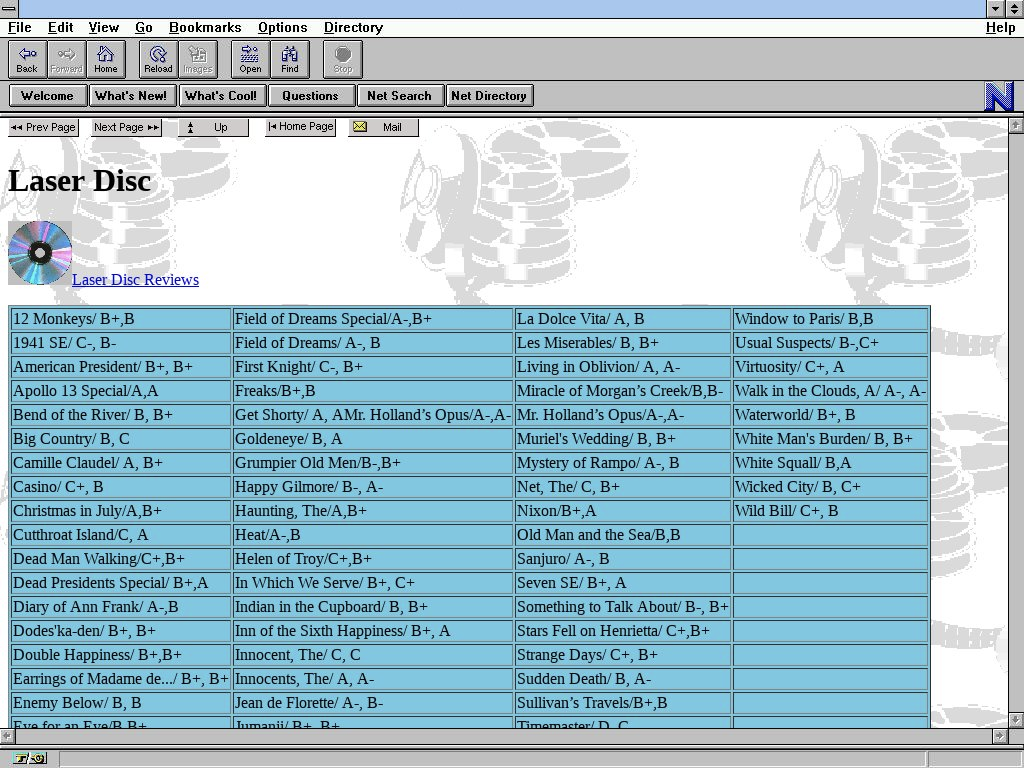
Task: Click the status bar security icon
Action: [30, 759]
